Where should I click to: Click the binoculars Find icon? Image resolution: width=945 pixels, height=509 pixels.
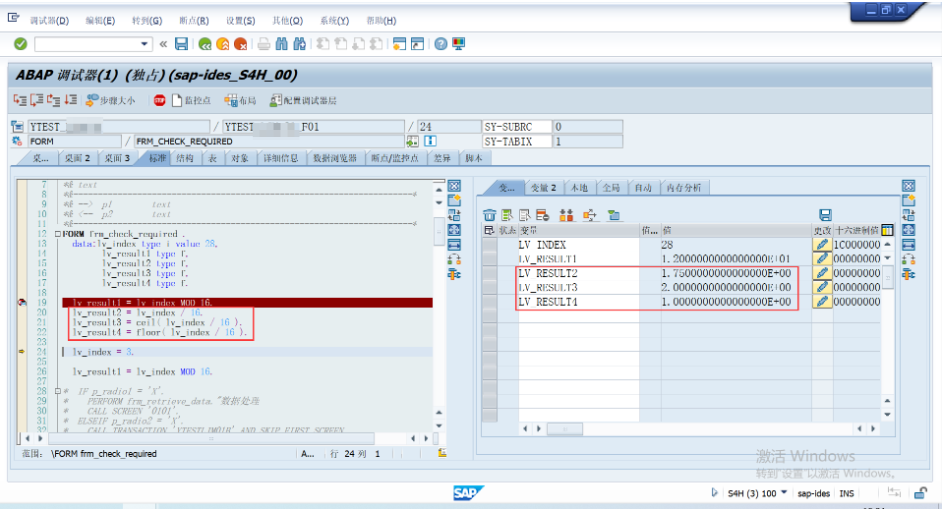tap(281, 44)
